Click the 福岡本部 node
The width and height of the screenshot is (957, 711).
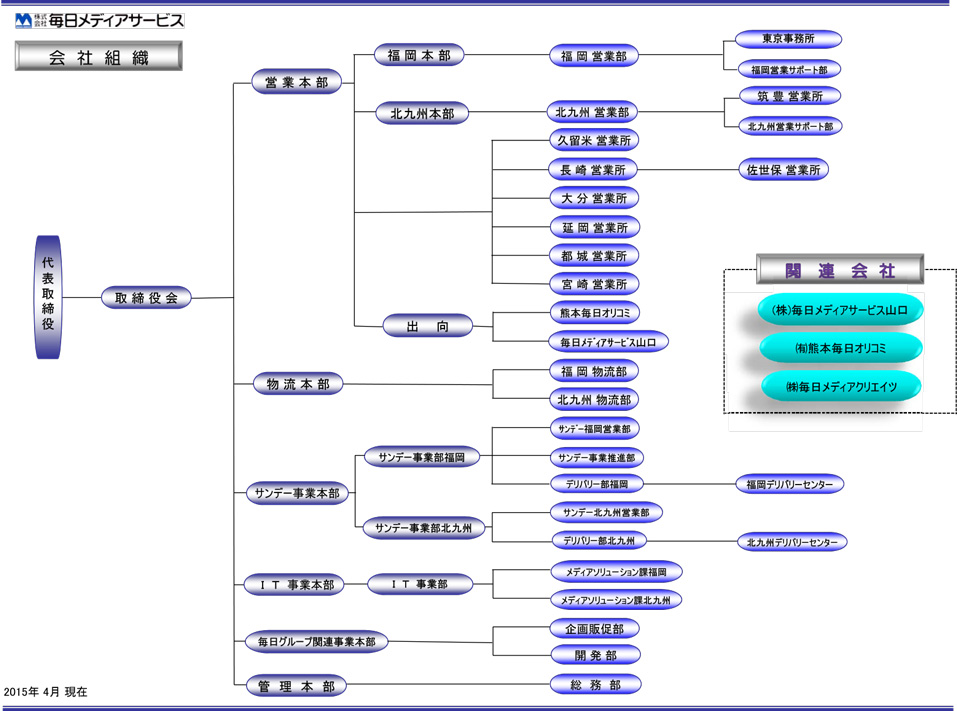pyautogui.click(x=419, y=56)
